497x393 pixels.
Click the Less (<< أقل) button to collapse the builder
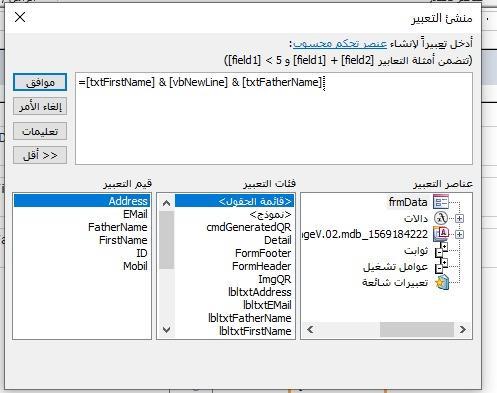(40, 155)
